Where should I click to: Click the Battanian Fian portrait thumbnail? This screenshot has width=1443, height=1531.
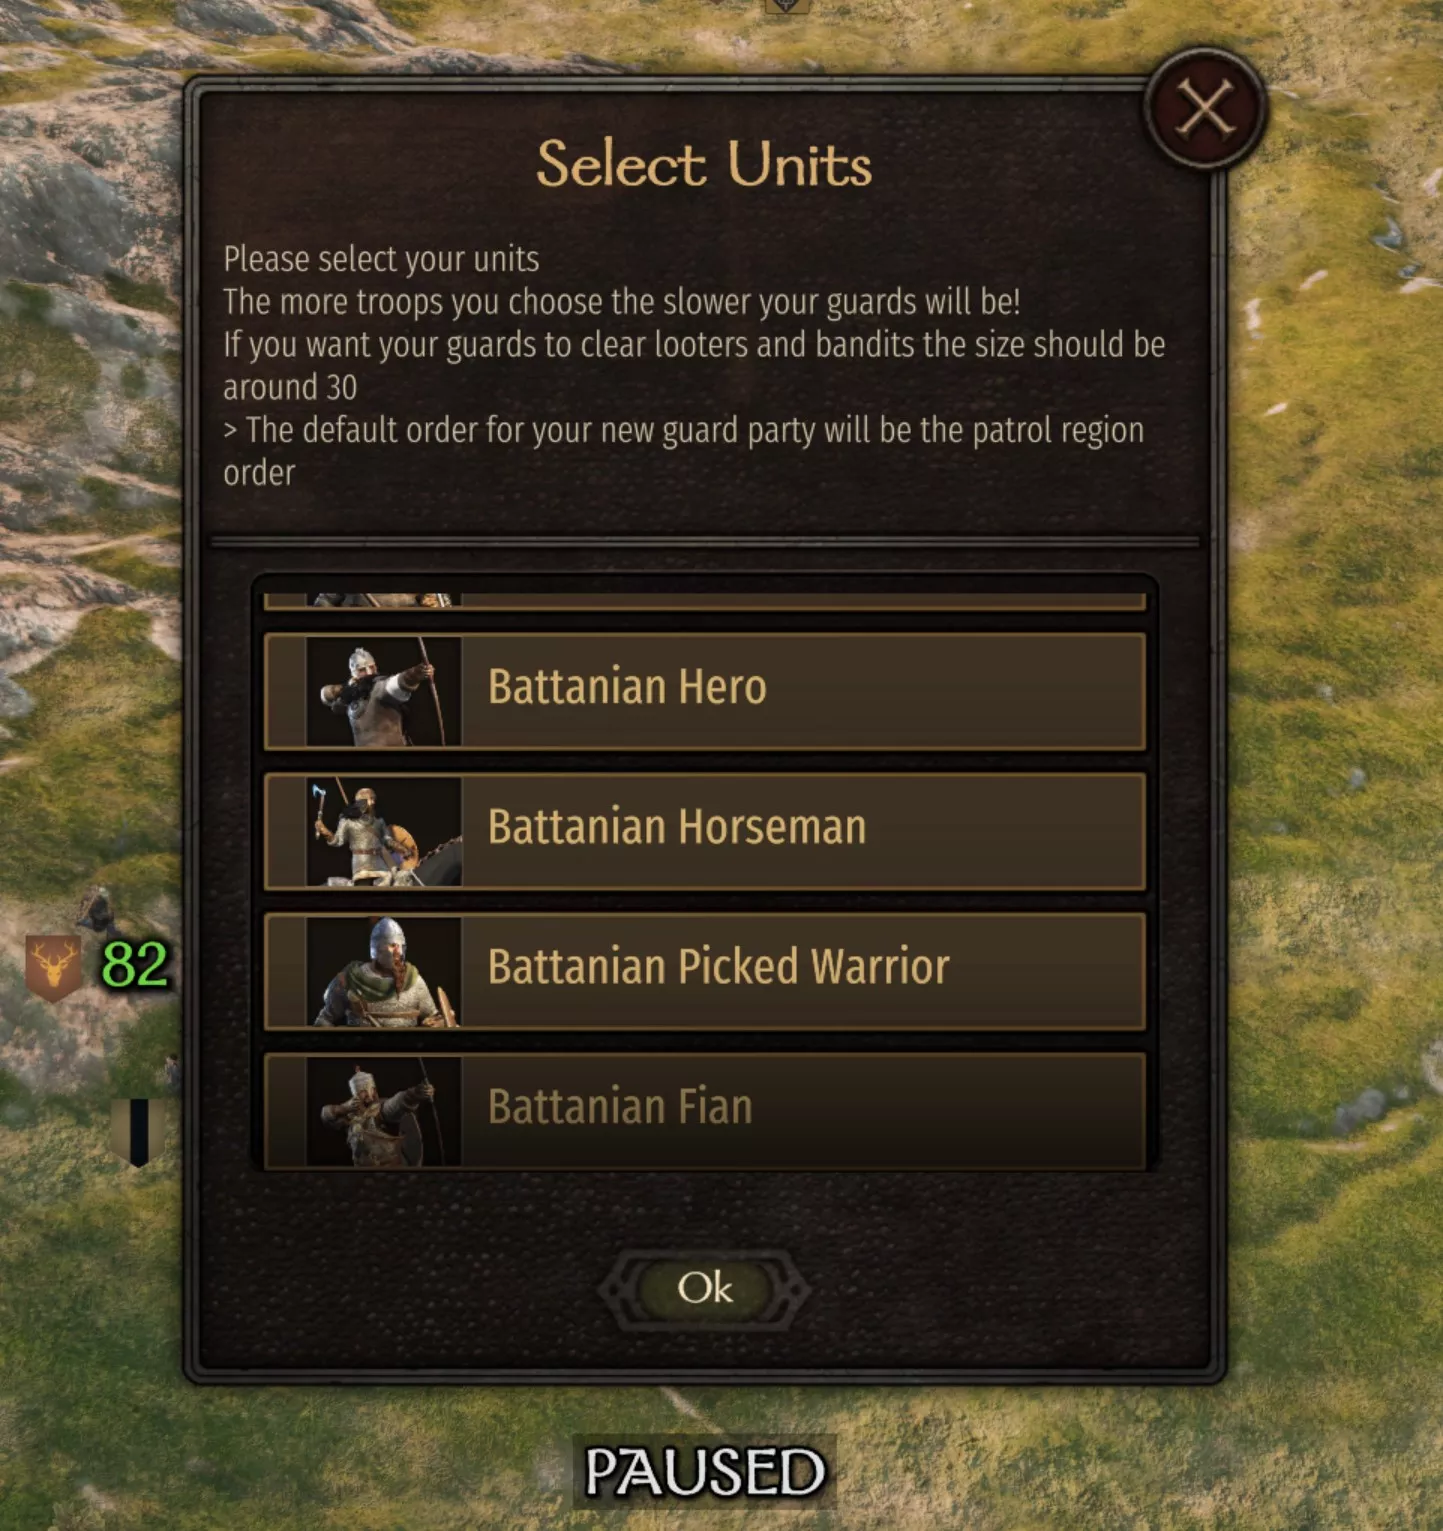384,1111
